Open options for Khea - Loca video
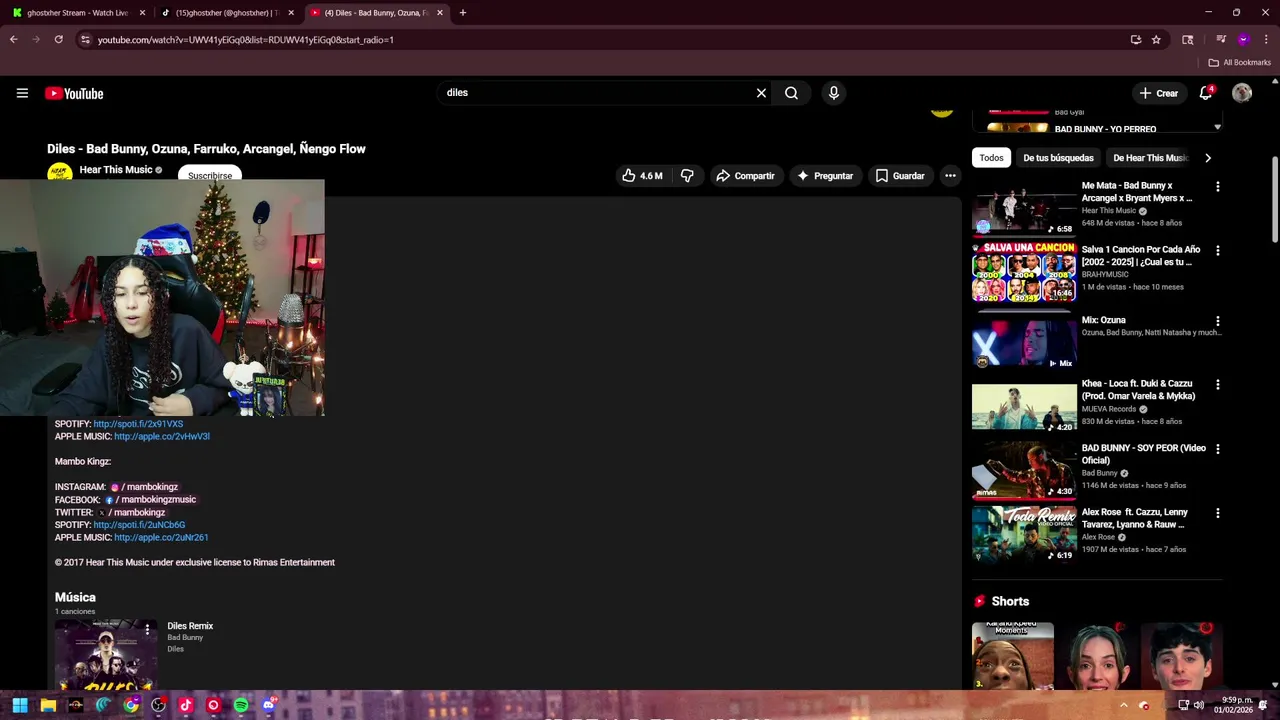The image size is (1280, 720). point(1217,385)
